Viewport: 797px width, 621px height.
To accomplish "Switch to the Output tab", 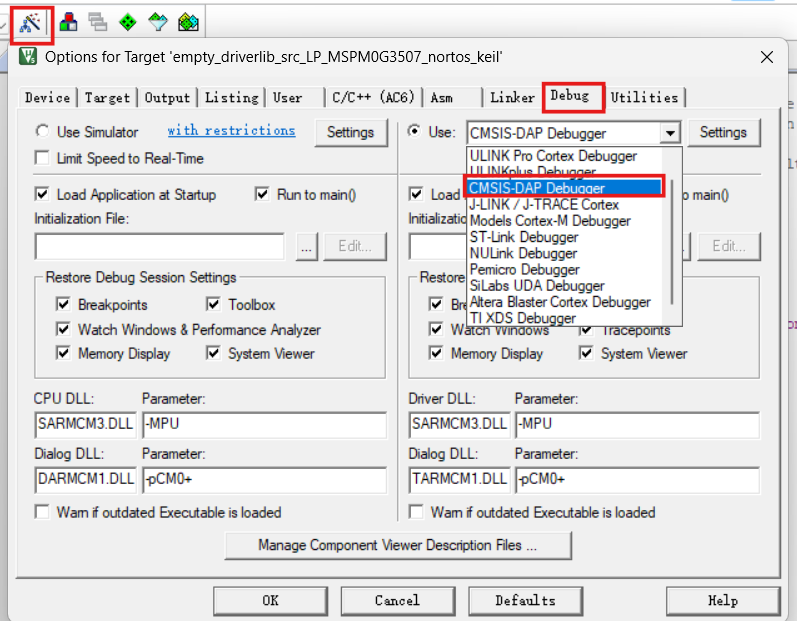I will [167, 98].
